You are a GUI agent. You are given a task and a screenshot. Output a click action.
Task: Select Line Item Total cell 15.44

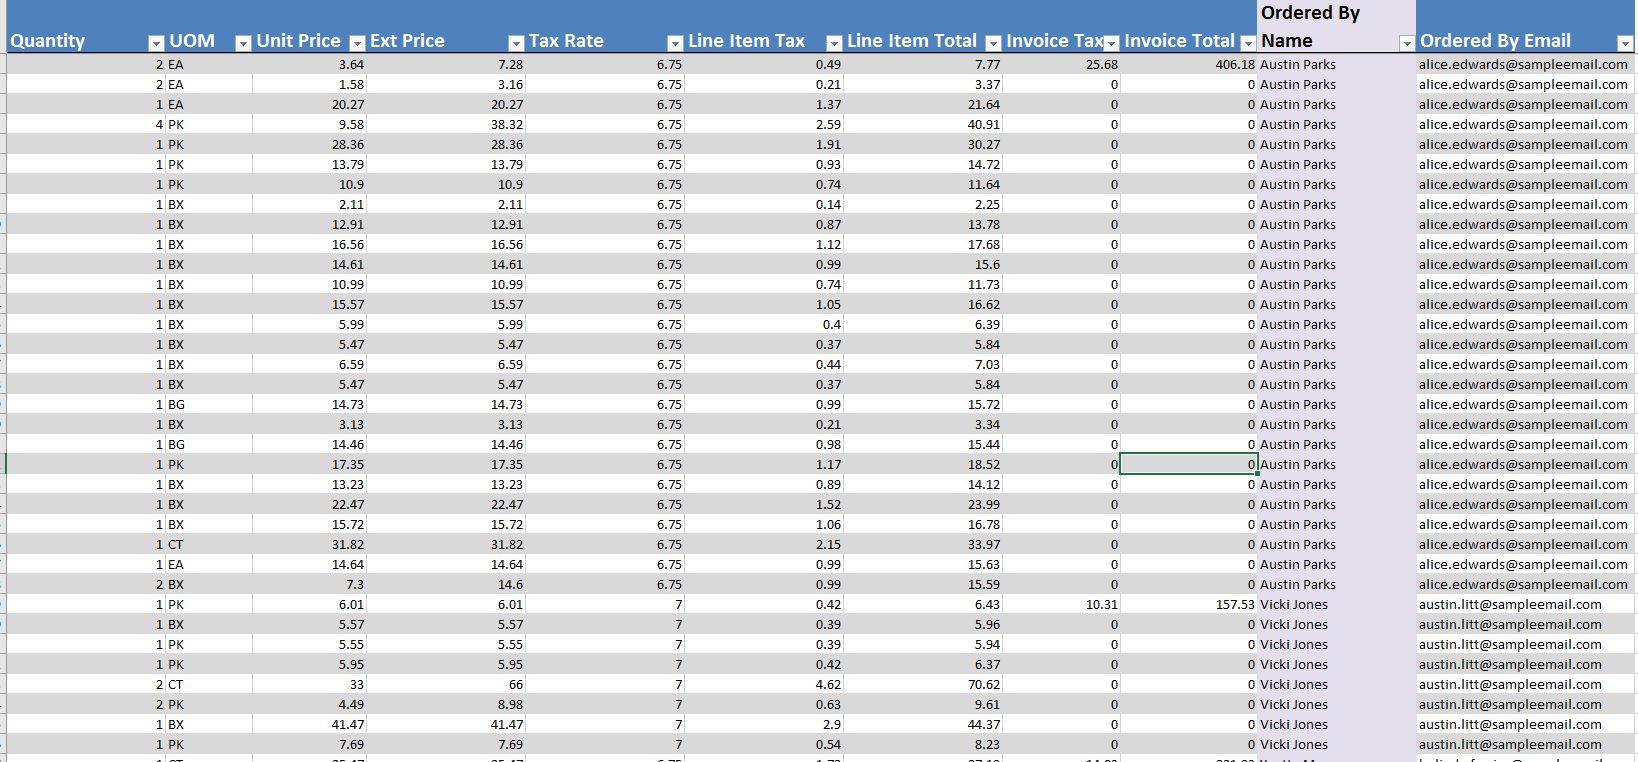(x=923, y=444)
